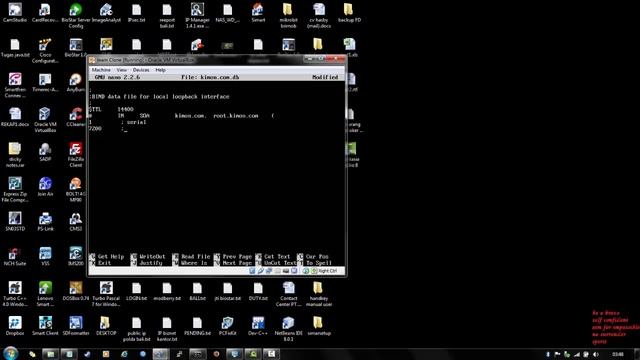Click the Action Center flag tray icon
This screenshot has height=360, width=640.
pos(557,354)
